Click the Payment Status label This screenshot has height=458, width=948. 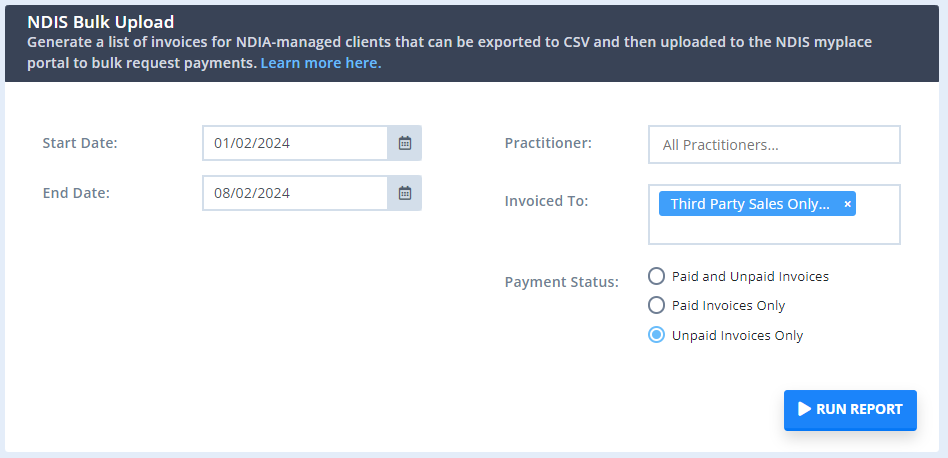(562, 282)
